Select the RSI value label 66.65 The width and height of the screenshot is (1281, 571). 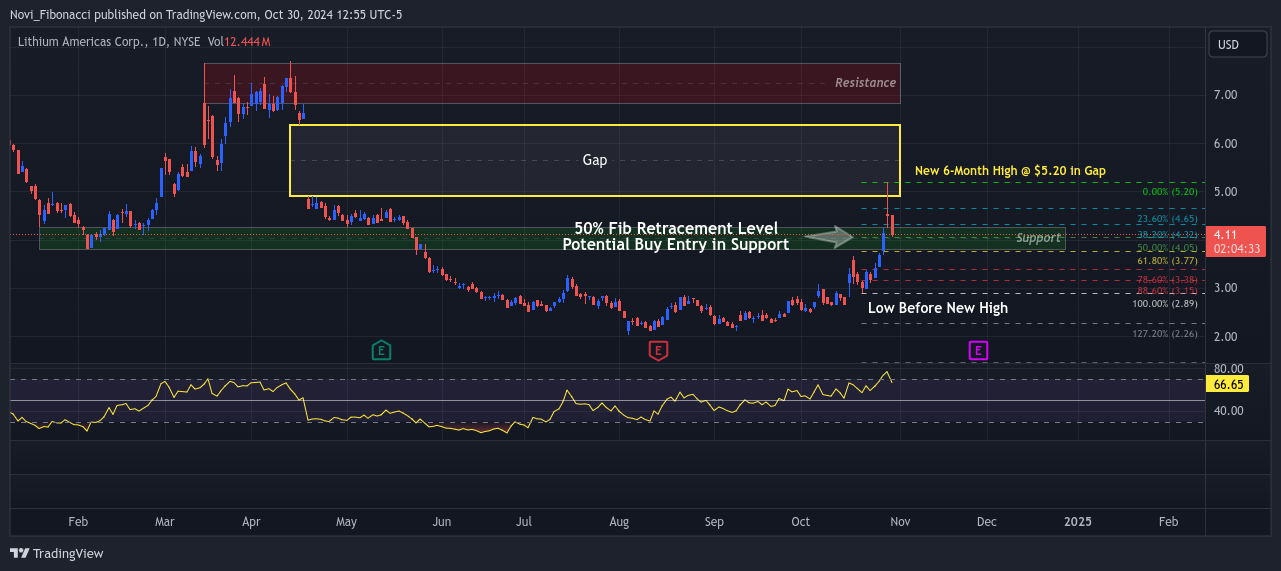(x=1228, y=384)
